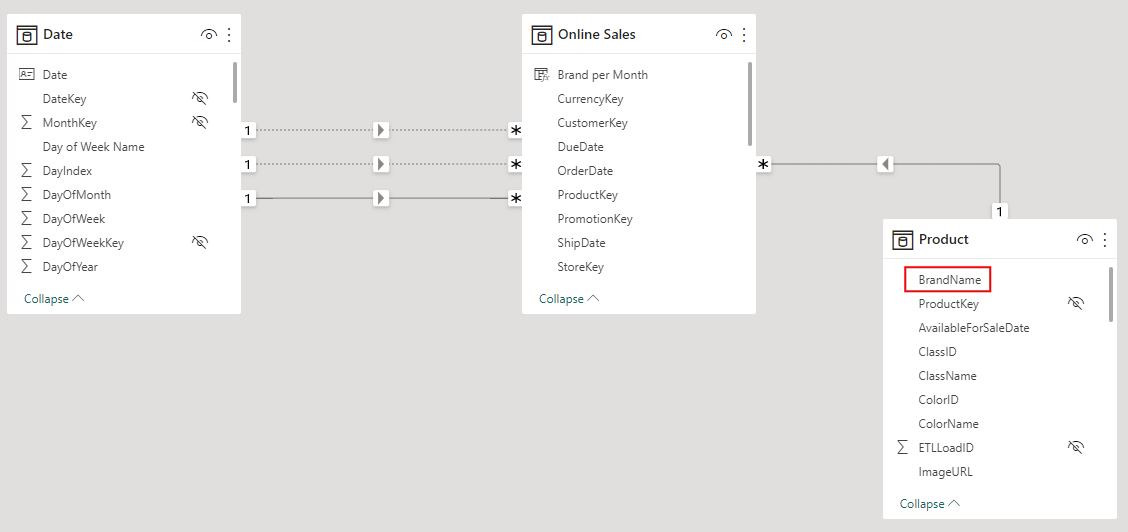Click the Date table header icon
Screen dimensions: 1128x532
tap(27, 35)
